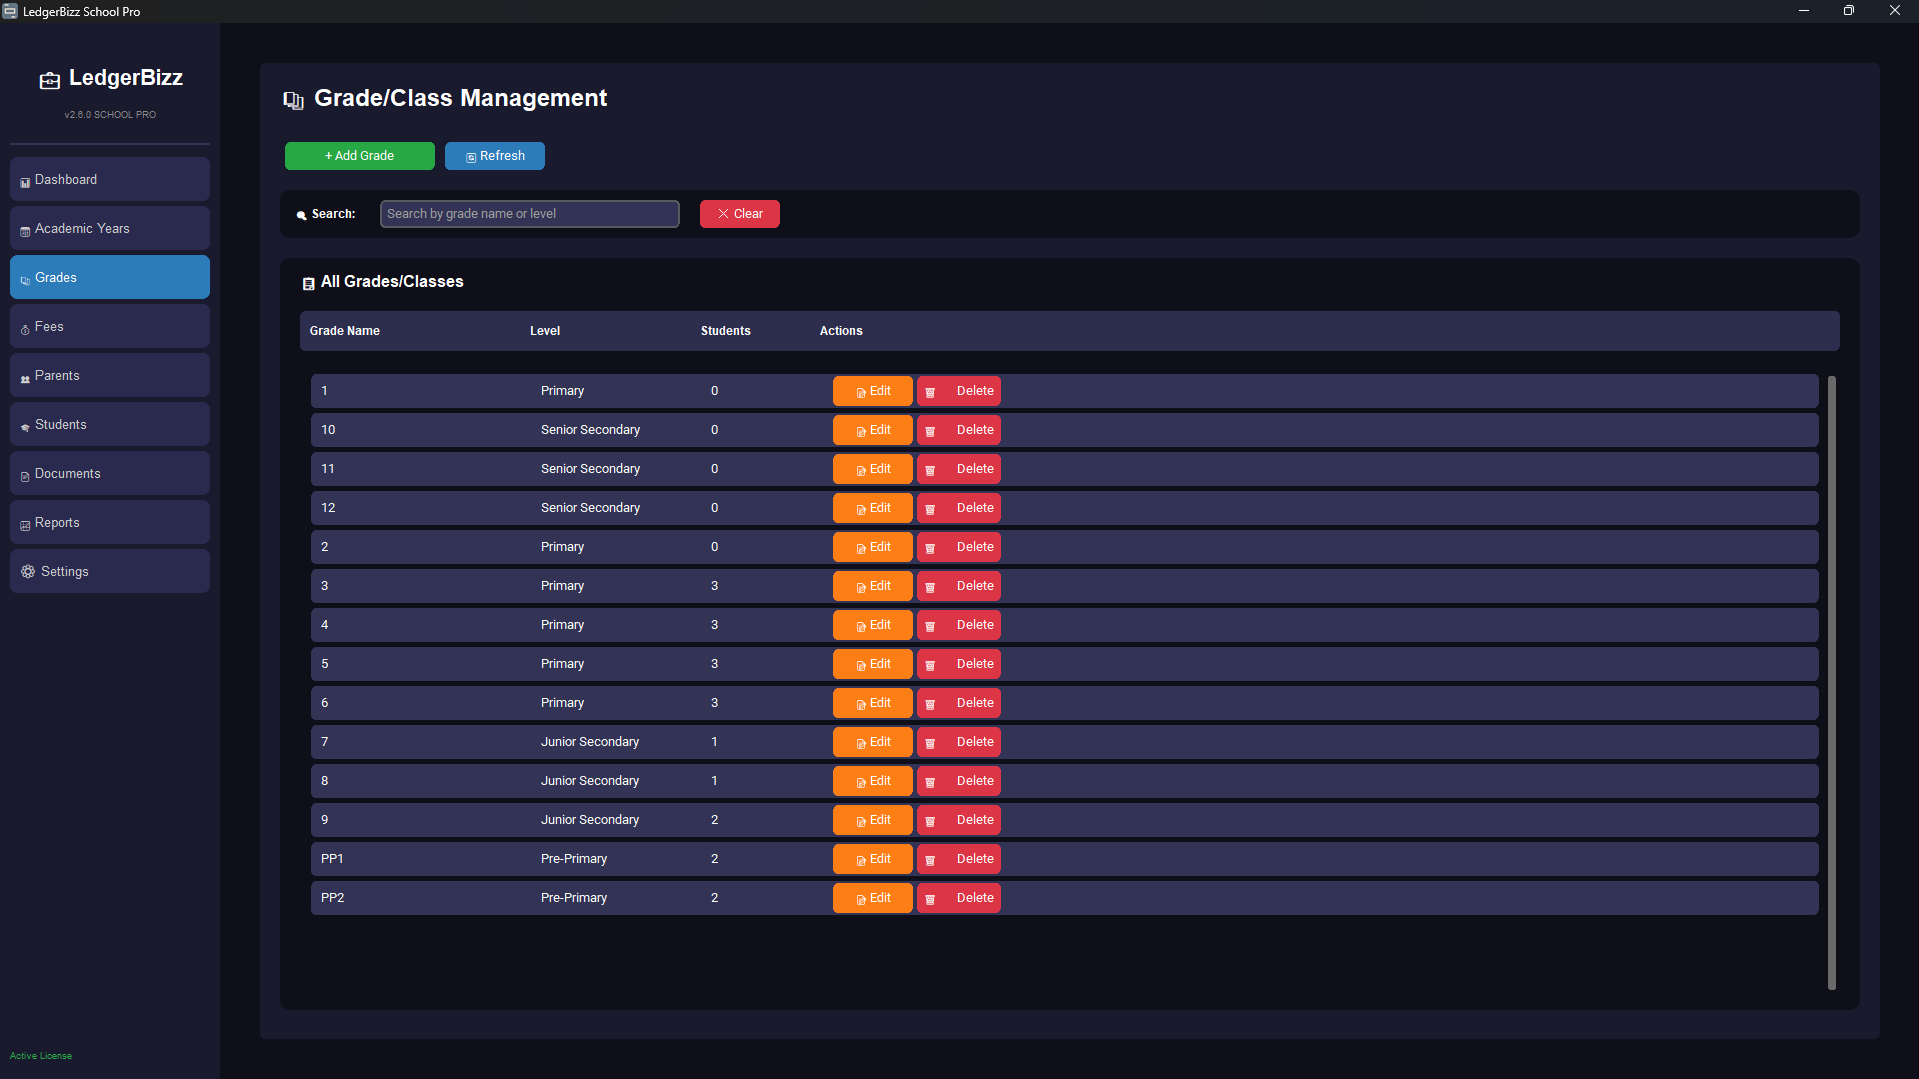Click the Level column header
The width and height of the screenshot is (1919, 1079).
click(x=545, y=331)
